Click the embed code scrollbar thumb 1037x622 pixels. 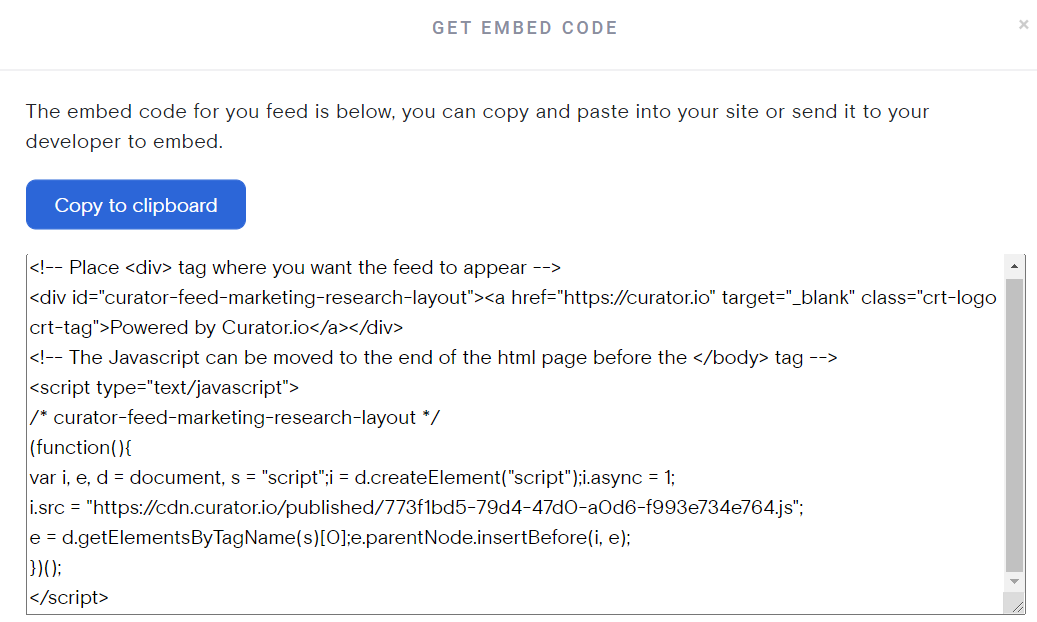tap(1015, 420)
